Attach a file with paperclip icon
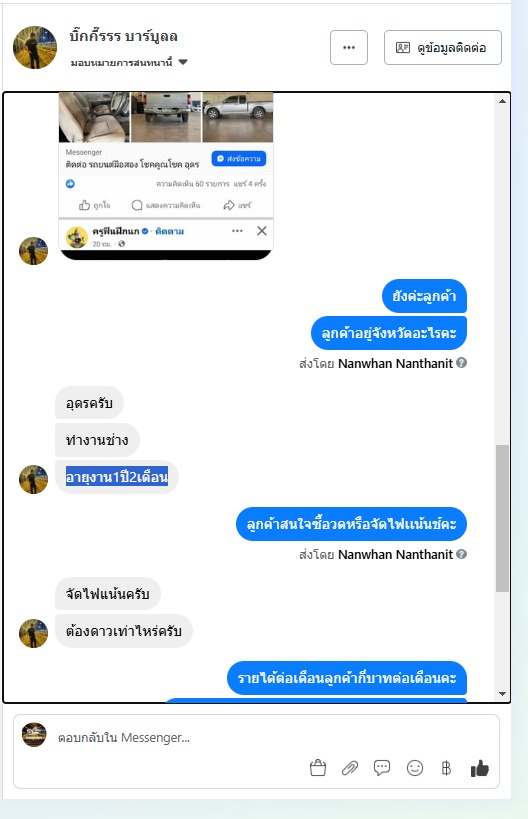The image size is (528, 819). (350, 768)
